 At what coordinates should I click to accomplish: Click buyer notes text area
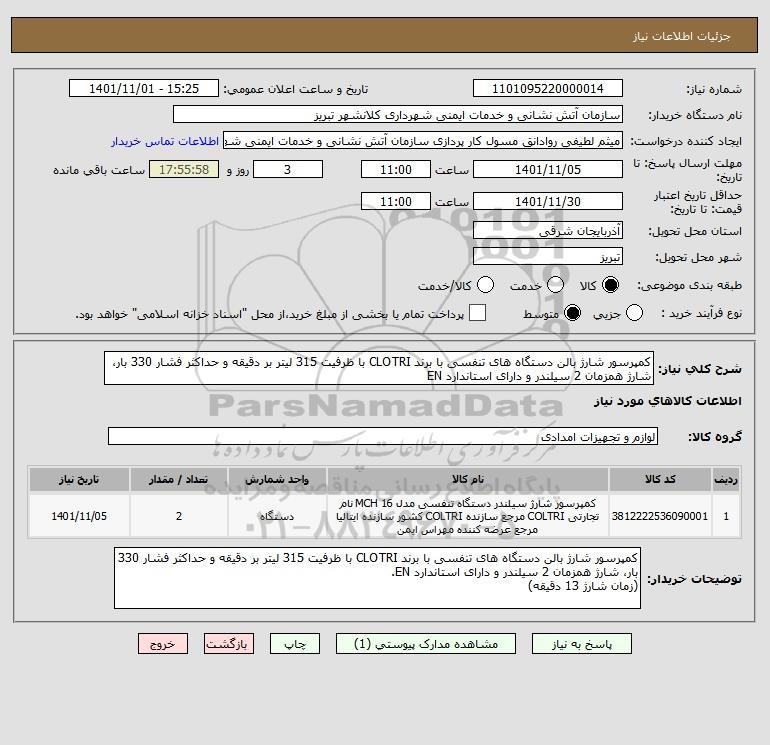click(x=377, y=578)
